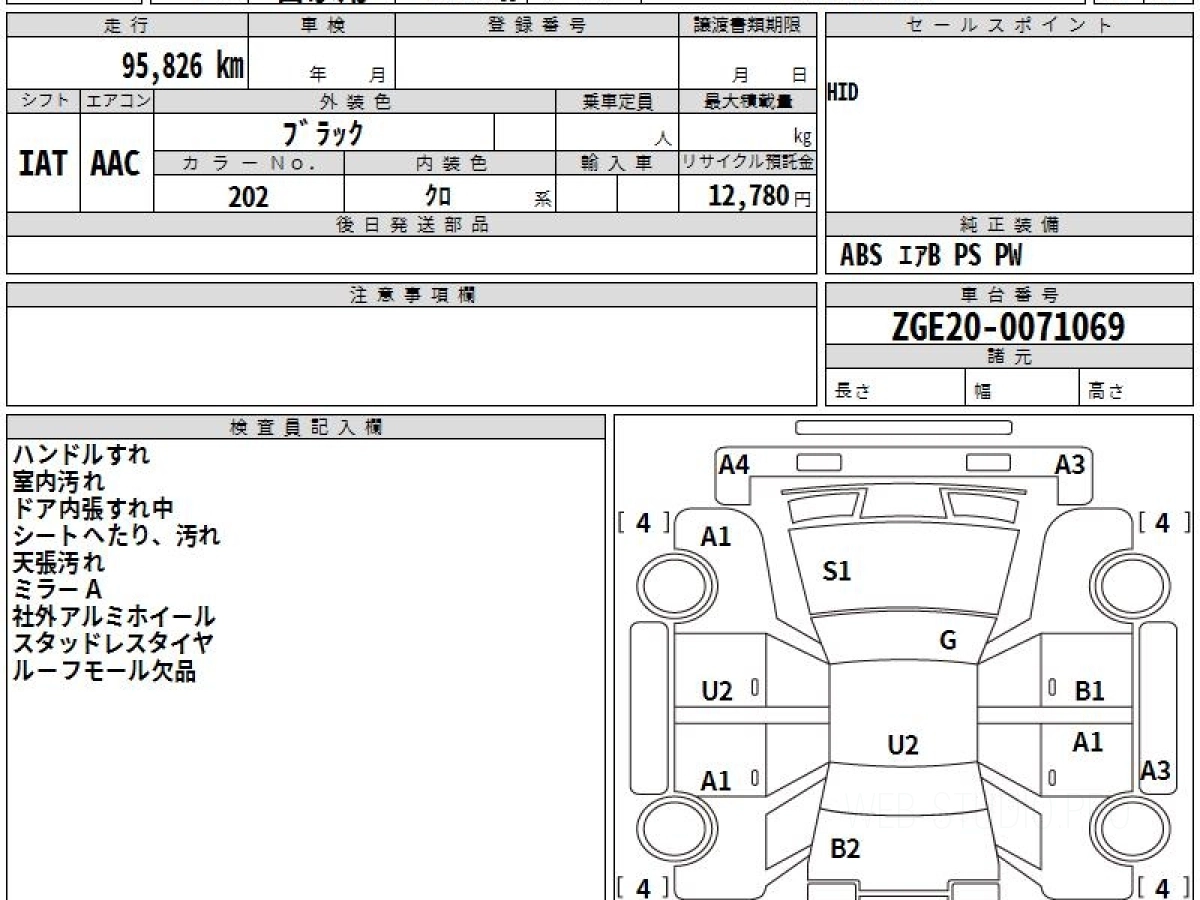Click the A4 mark on the front bumper
This screenshot has height=900, width=1200.
pyautogui.click(x=734, y=464)
